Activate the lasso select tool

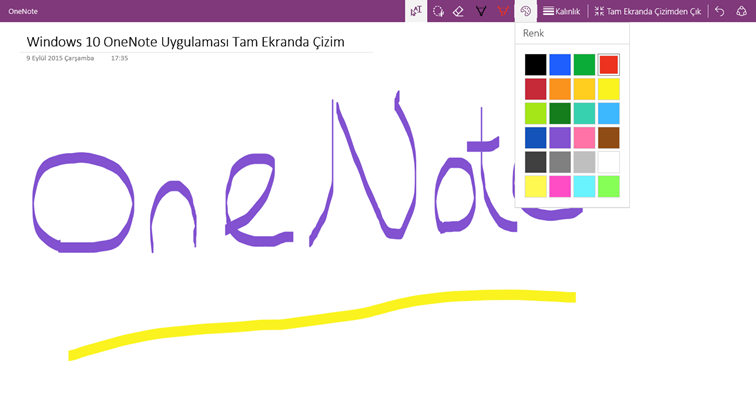click(x=438, y=11)
